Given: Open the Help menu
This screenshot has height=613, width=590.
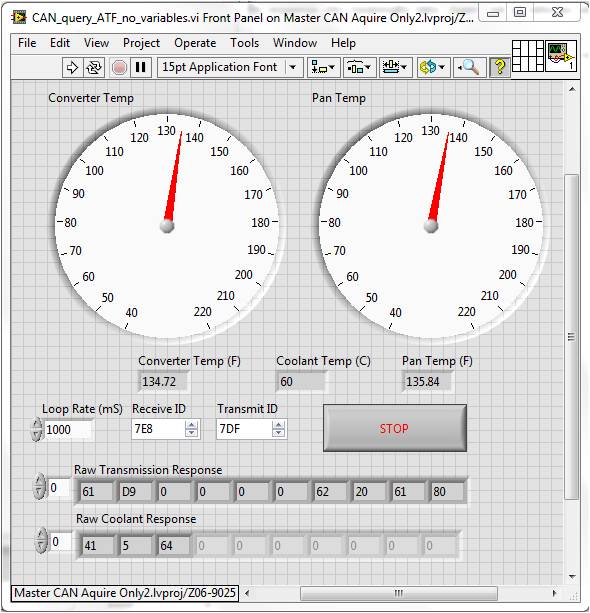Looking at the screenshot, I should tap(343, 43).
